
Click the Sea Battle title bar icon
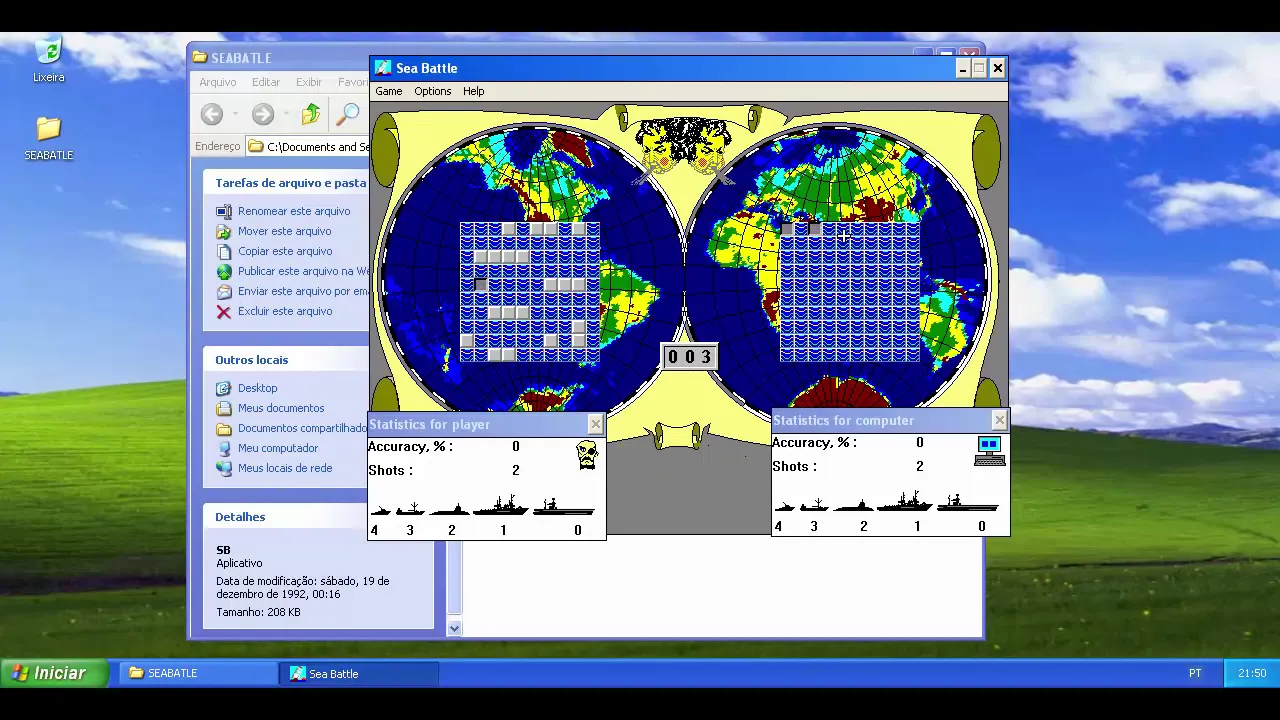point(383,68)
